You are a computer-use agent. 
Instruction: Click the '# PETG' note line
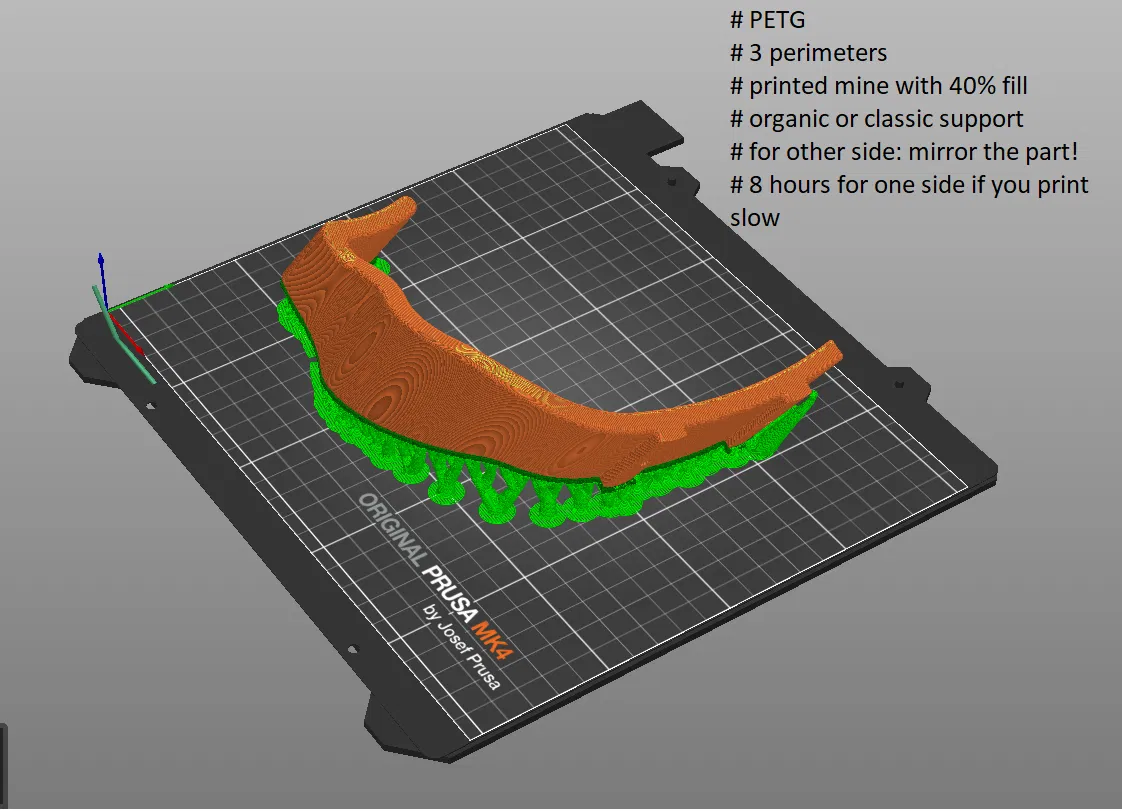click(767, 20)
